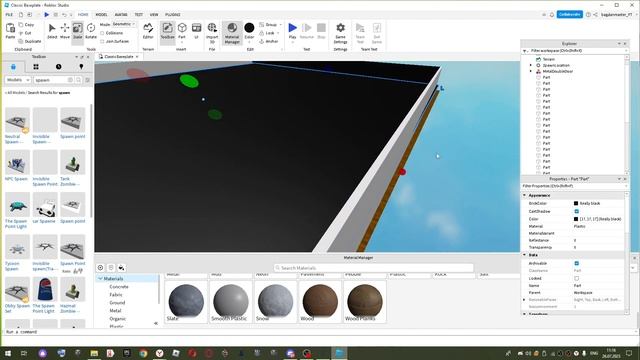The image size is (640, 360).
Task: Click the Cut command in Clipboard
Action: 25,33
